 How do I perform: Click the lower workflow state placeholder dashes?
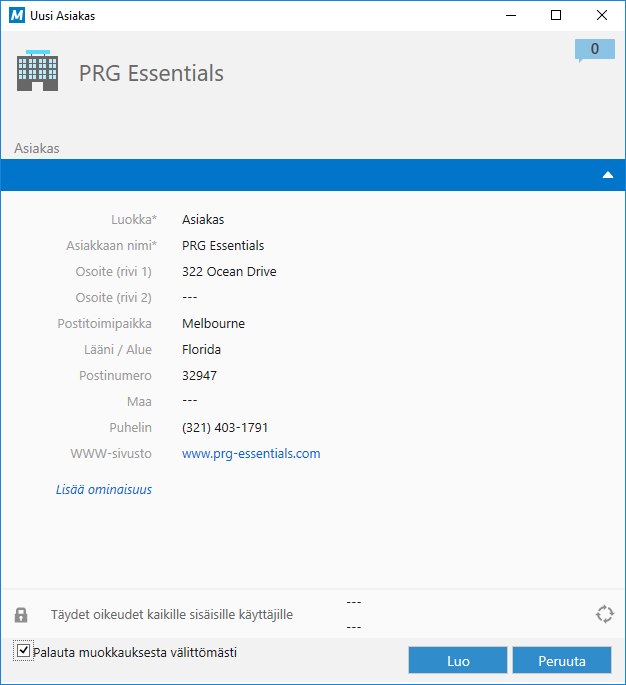pyautogui.click(x=354, y=627)
